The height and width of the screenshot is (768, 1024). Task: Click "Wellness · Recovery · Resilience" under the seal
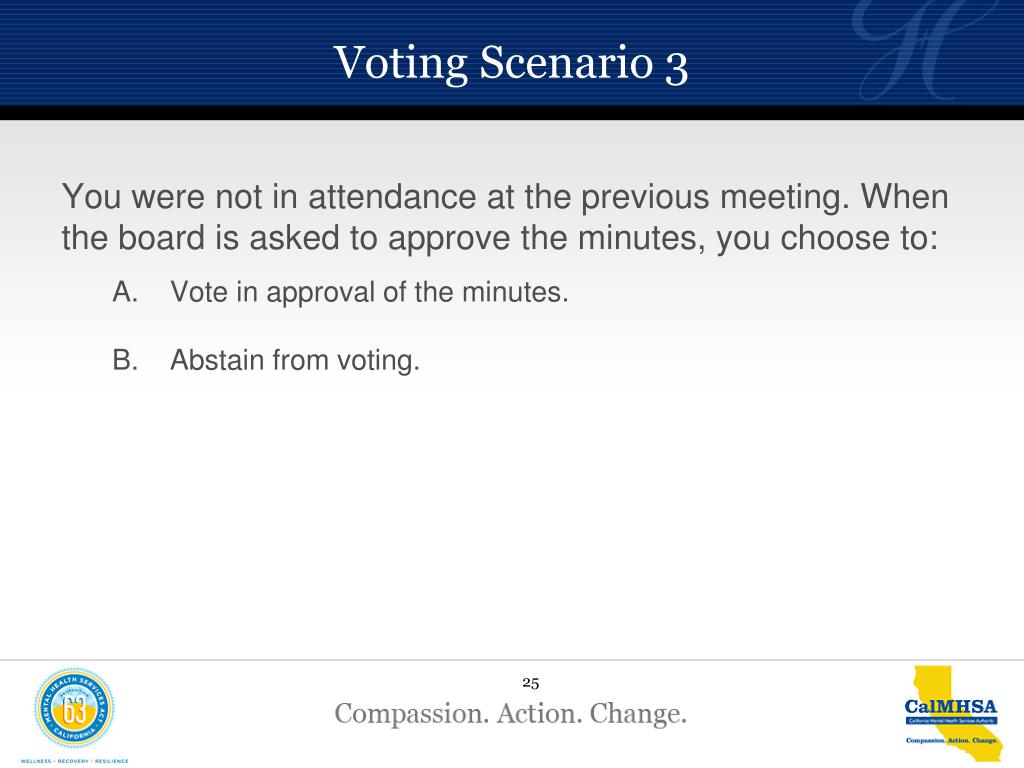point(74,761)
